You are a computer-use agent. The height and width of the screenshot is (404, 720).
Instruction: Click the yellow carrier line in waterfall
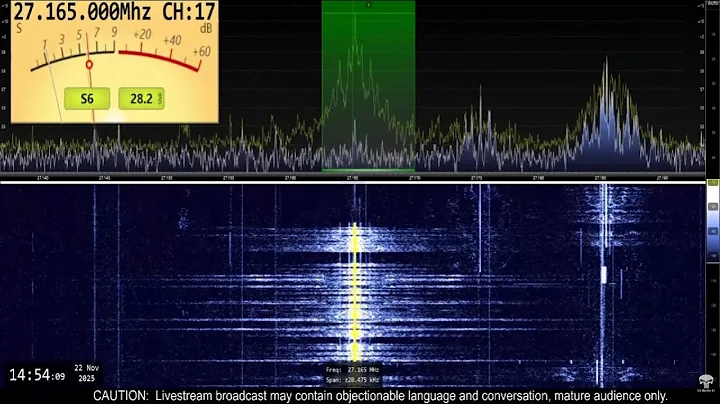tap(354, 292)
